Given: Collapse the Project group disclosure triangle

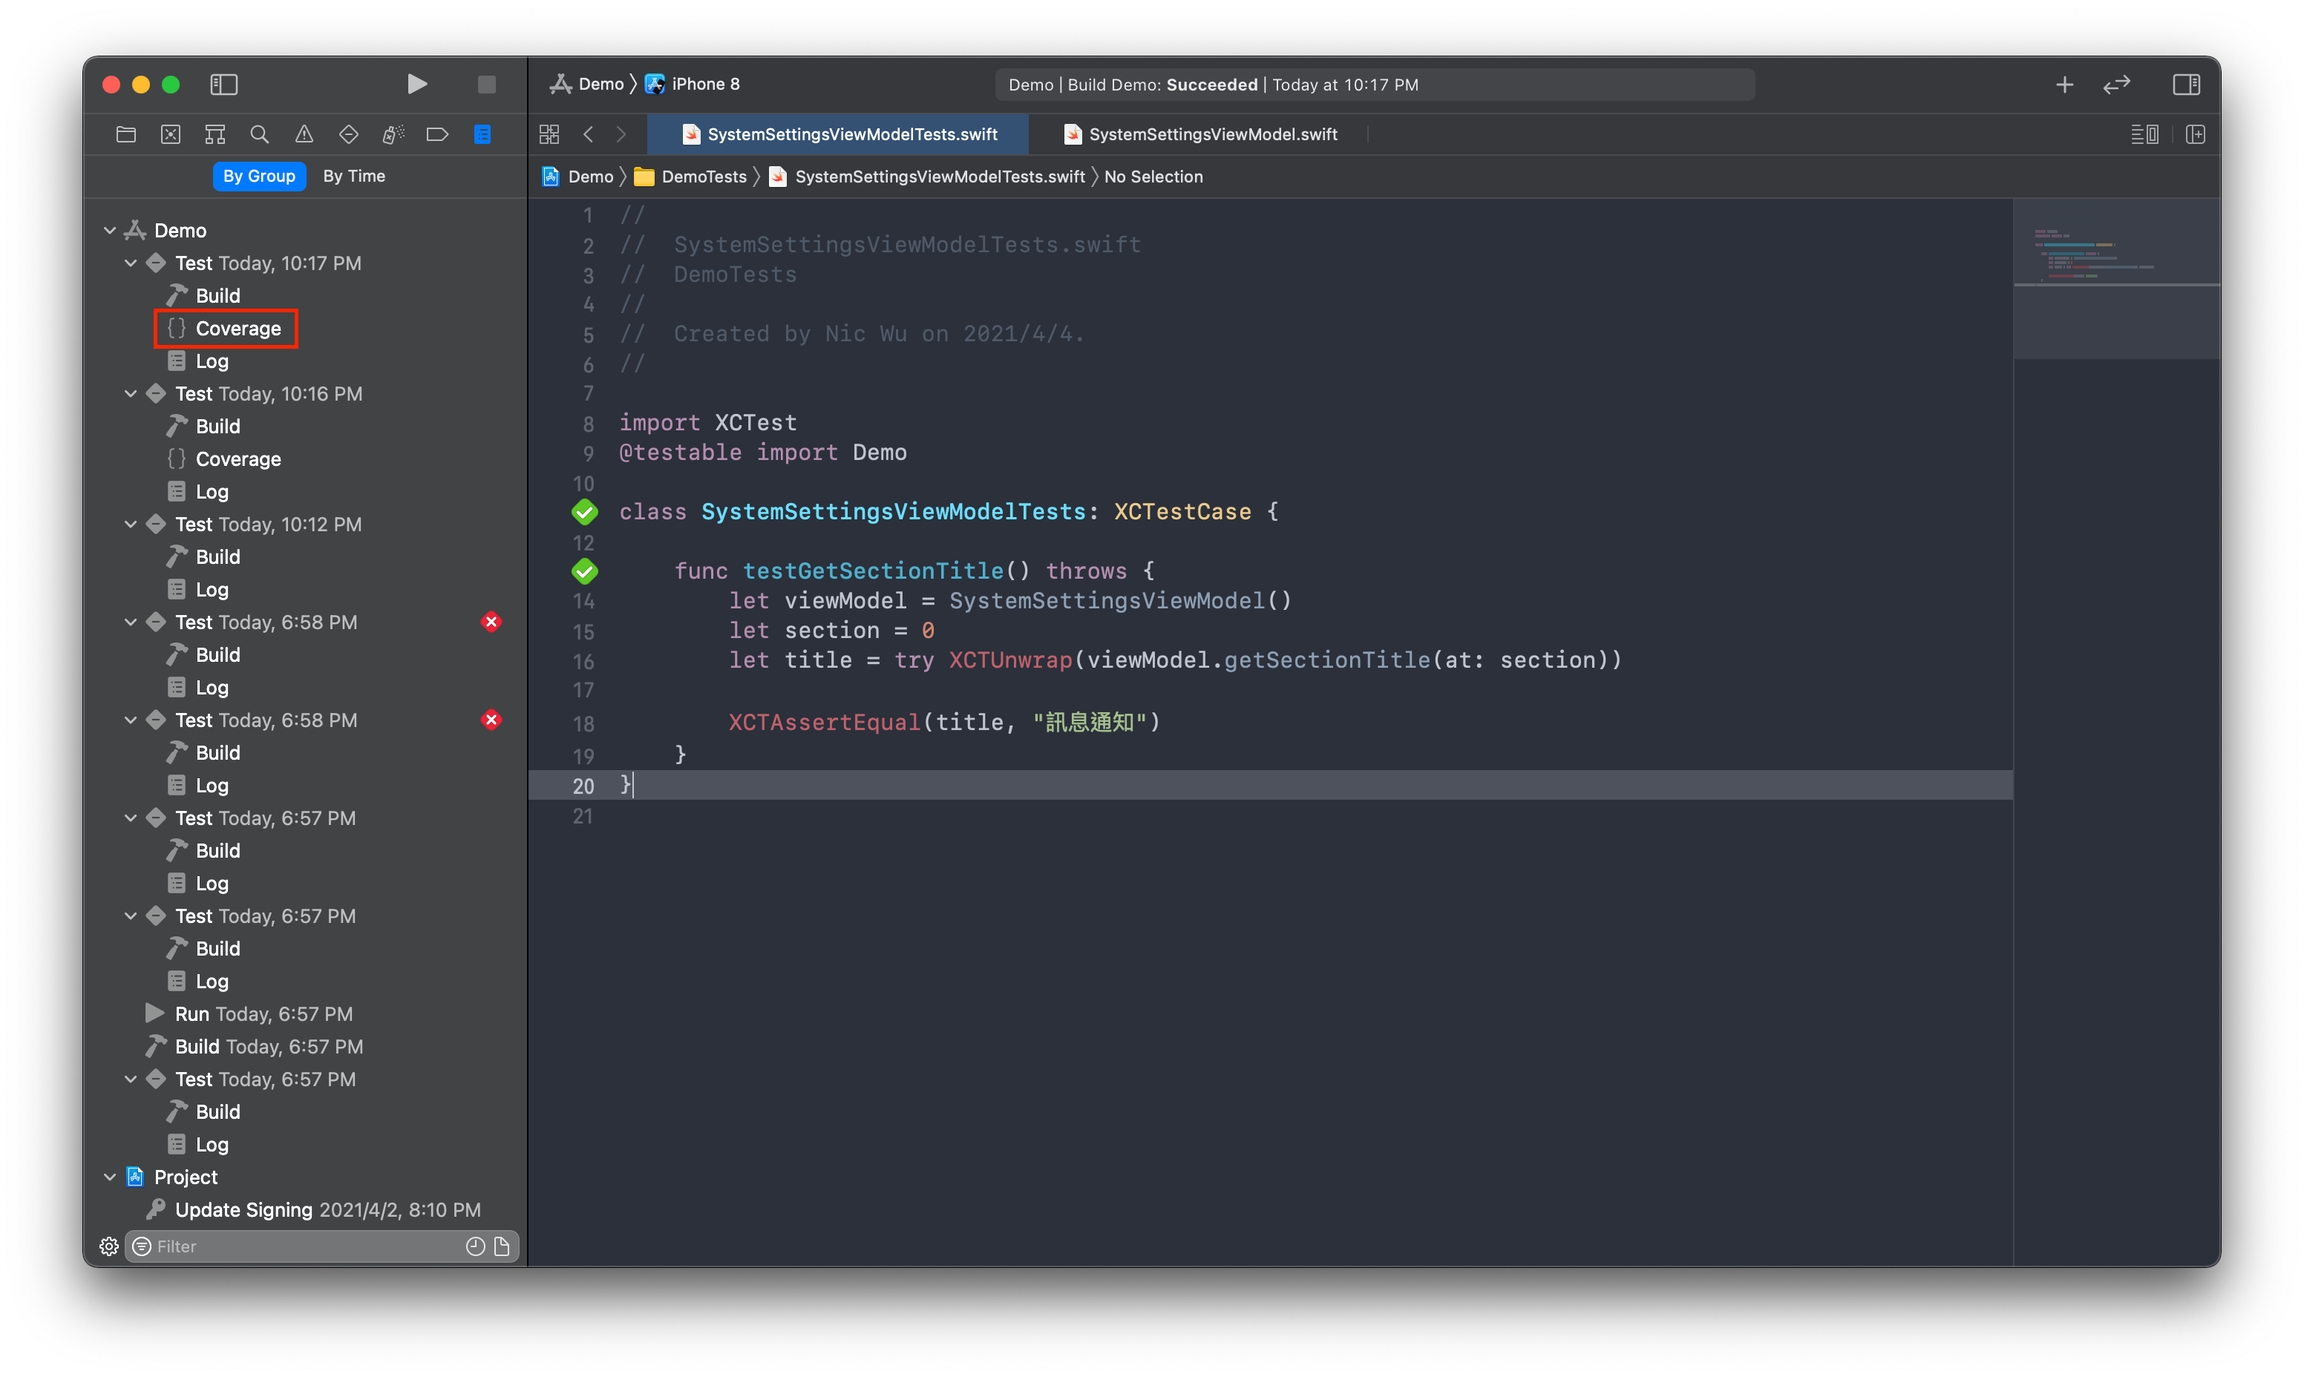Looking at the screenshot, I should pos(110,1177).
